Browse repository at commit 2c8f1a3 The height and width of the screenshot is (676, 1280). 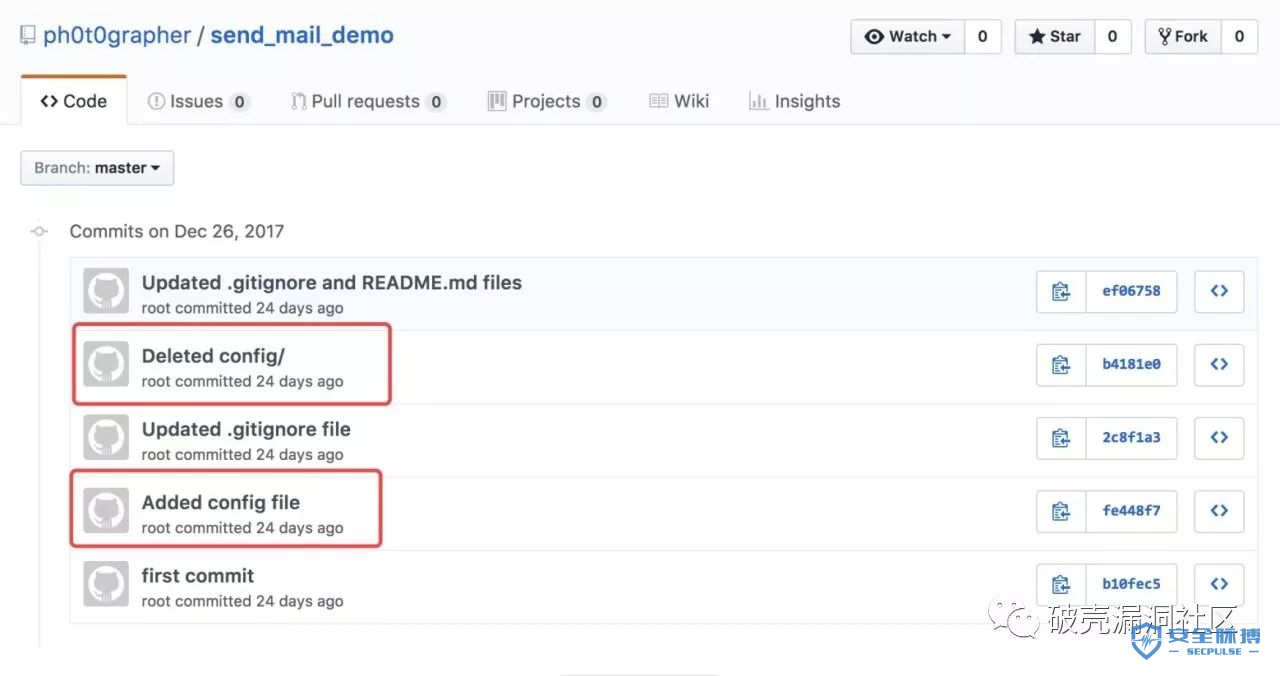tap(1219, 438)
